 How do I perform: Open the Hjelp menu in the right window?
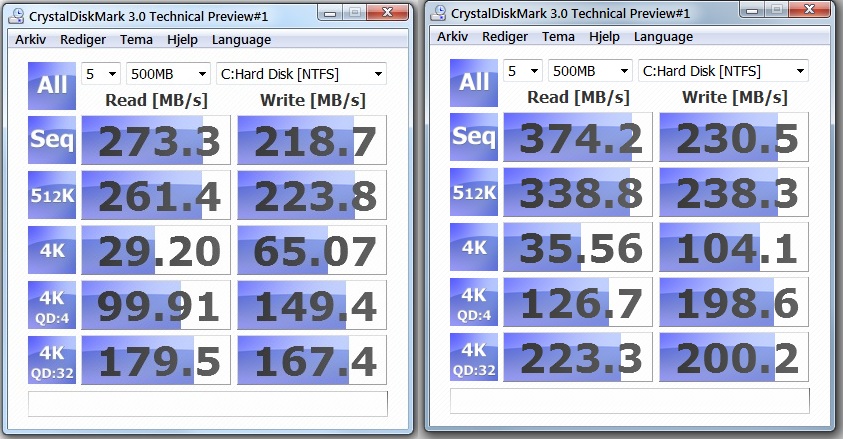click(604, 37)
